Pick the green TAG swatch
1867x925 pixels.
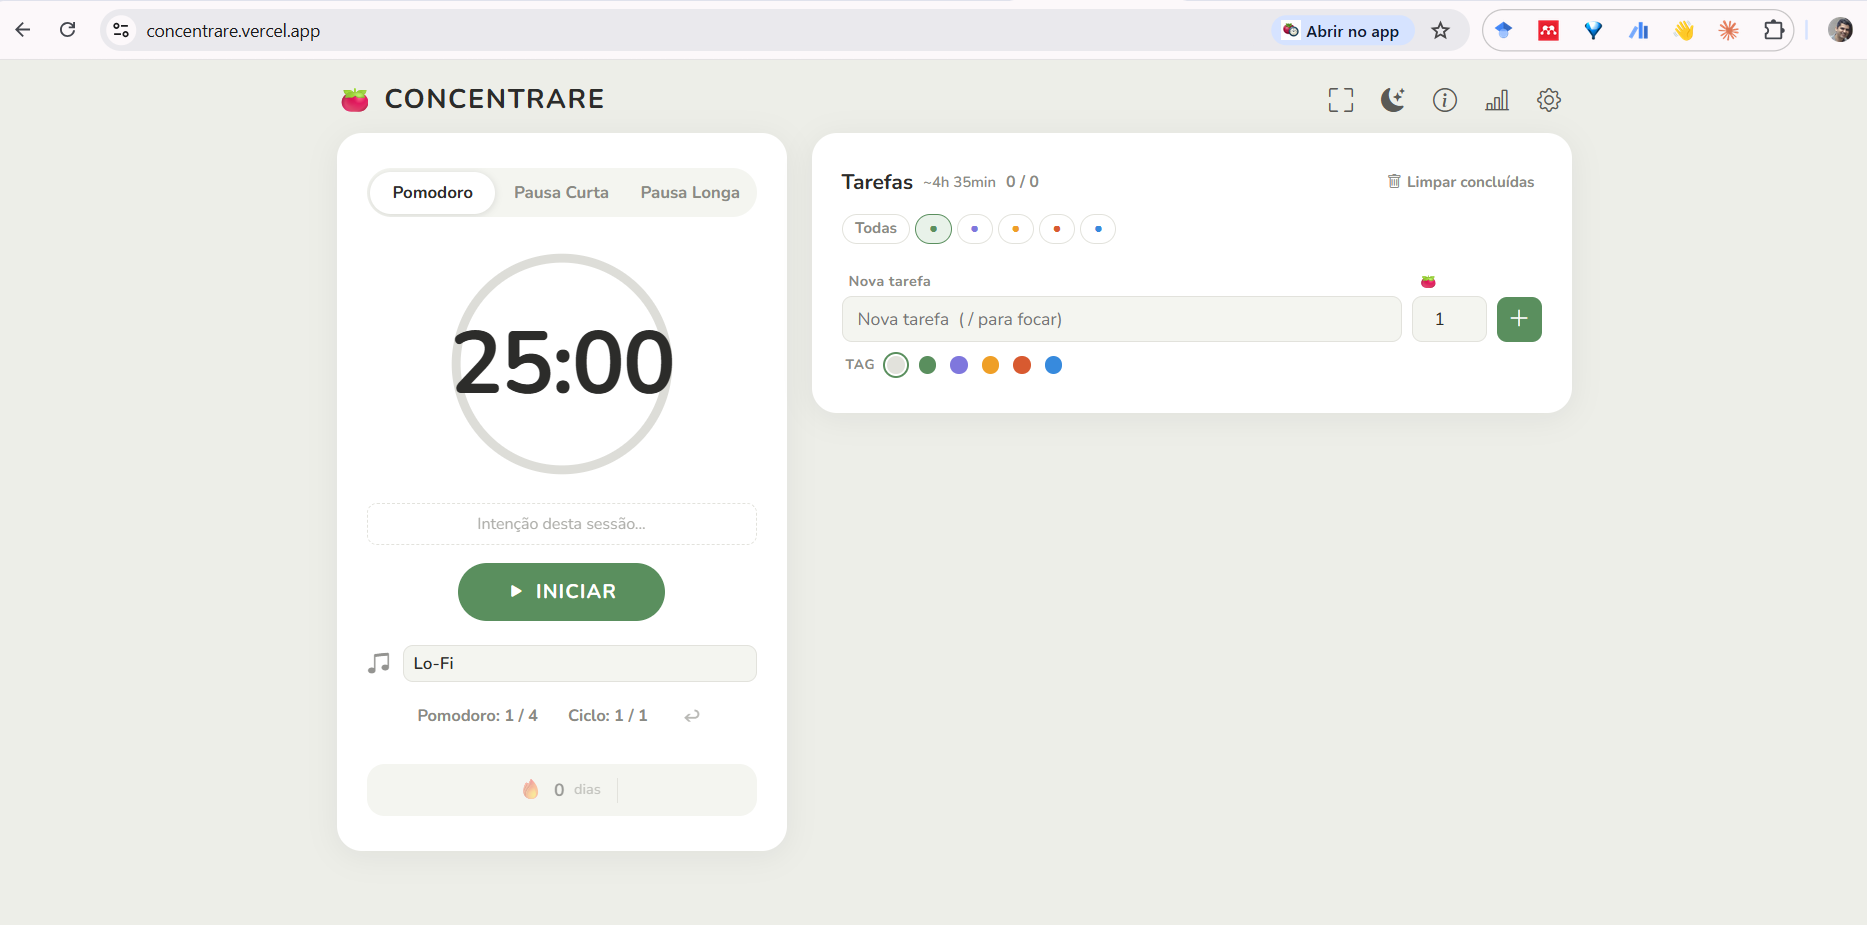click(x=928, y=365)
